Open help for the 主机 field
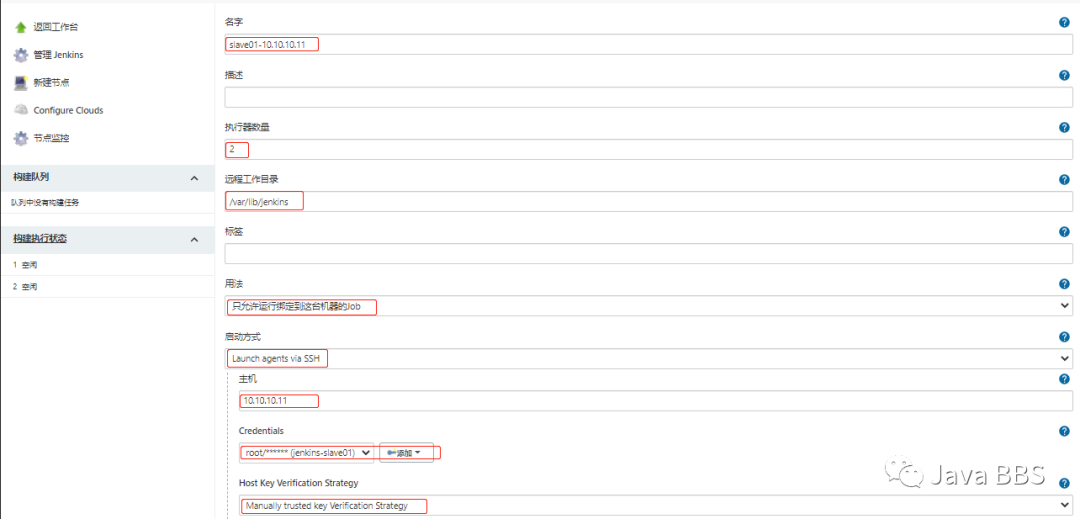Image resolution: width=1080 pixels, height=519 pixels. [1064, 379]
